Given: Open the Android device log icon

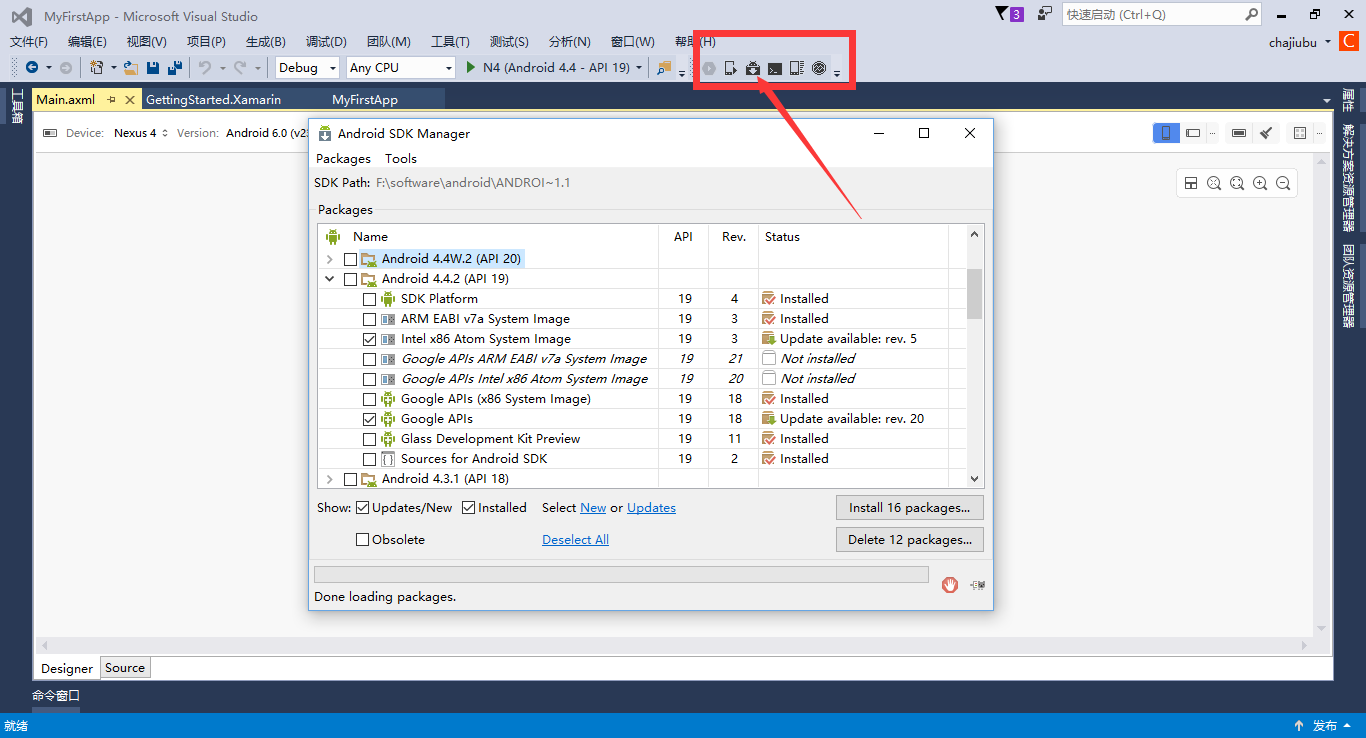Looking at the screenshot, I should tap(797, 68).
